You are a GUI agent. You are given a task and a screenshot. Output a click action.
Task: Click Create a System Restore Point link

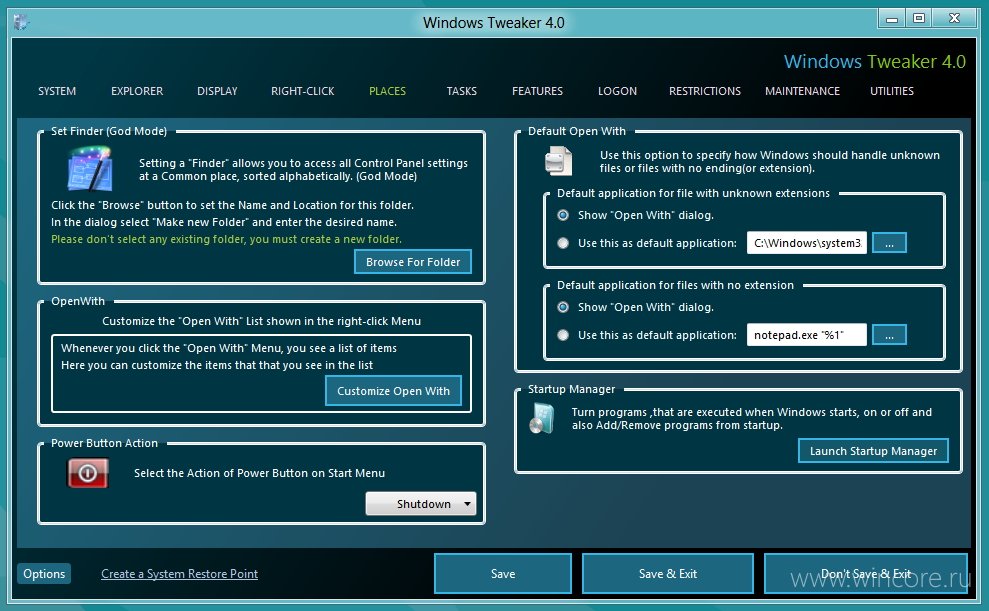click(180, 574)
